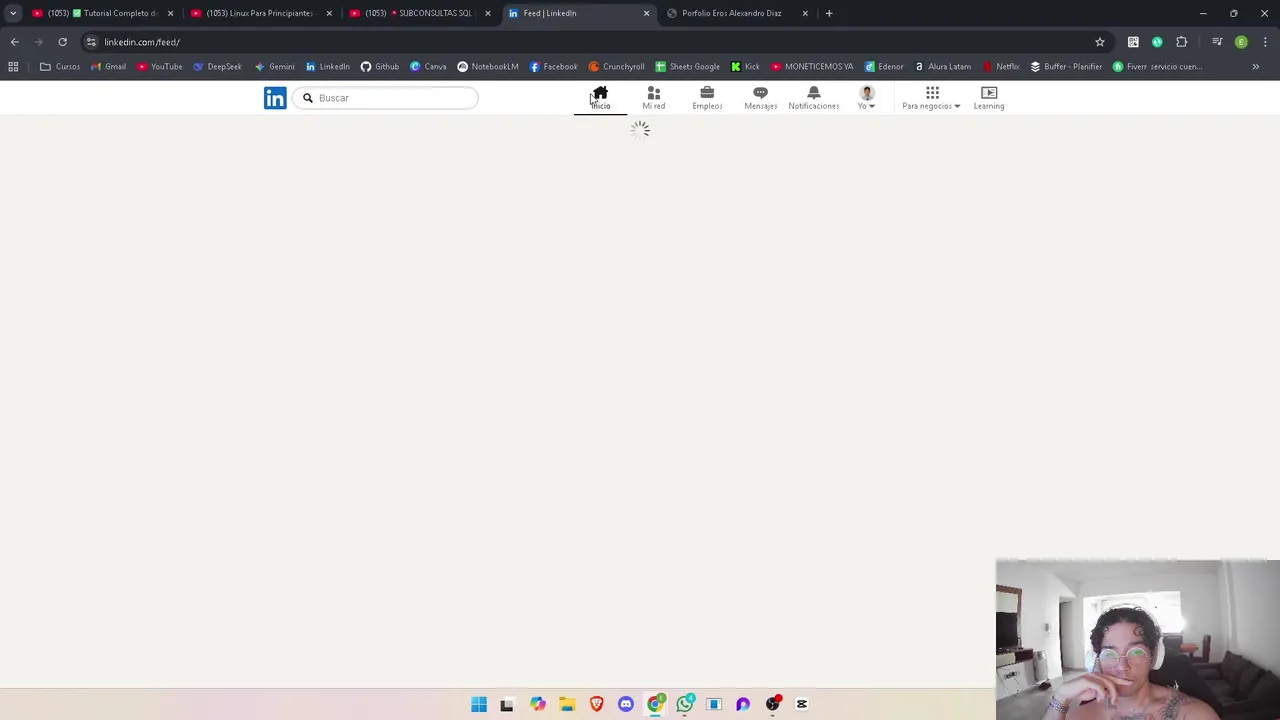This screenshot has width=1280, height=720.
Task: Open the Github bookmark
Action: pos(380,67)
